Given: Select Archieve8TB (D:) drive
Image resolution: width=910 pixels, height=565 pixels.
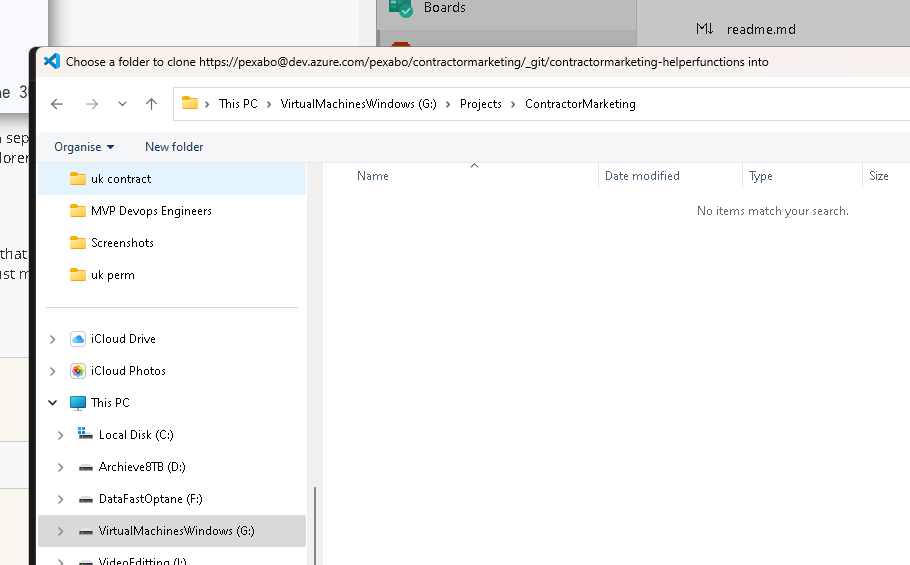Looking at the screenshot, I should [142, 467].
